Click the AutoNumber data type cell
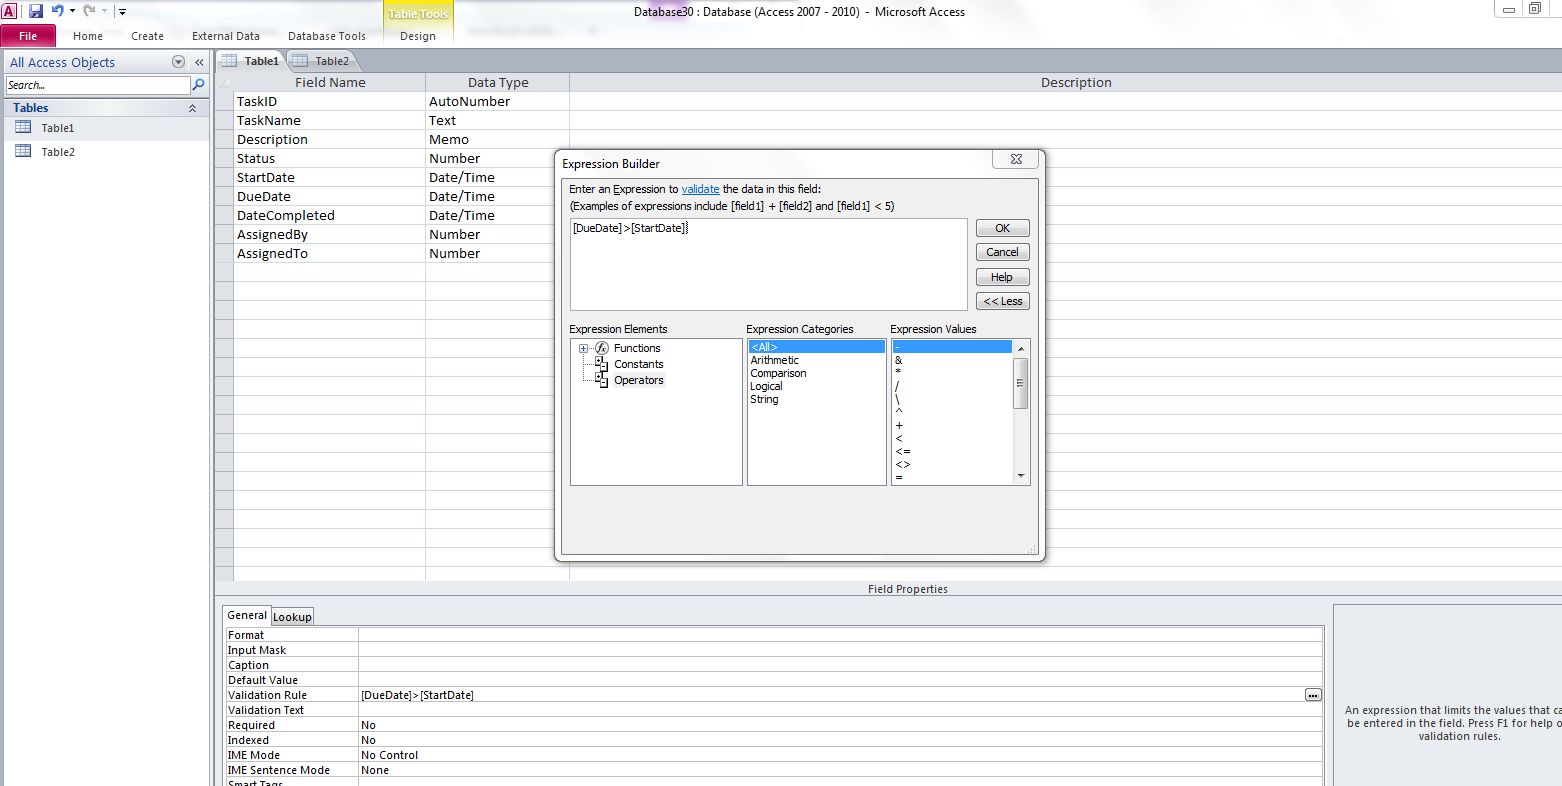Screen dimensions: 1562x786 [x=497, y=101]
